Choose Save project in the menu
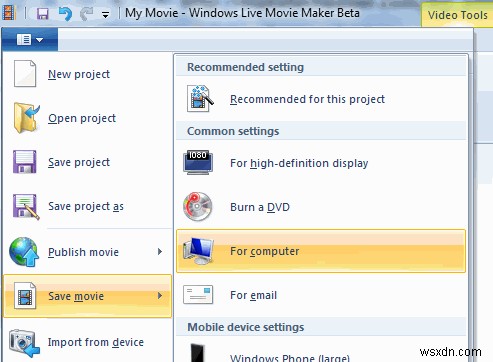This screenshot has height=362, width=493. (88, 162)
